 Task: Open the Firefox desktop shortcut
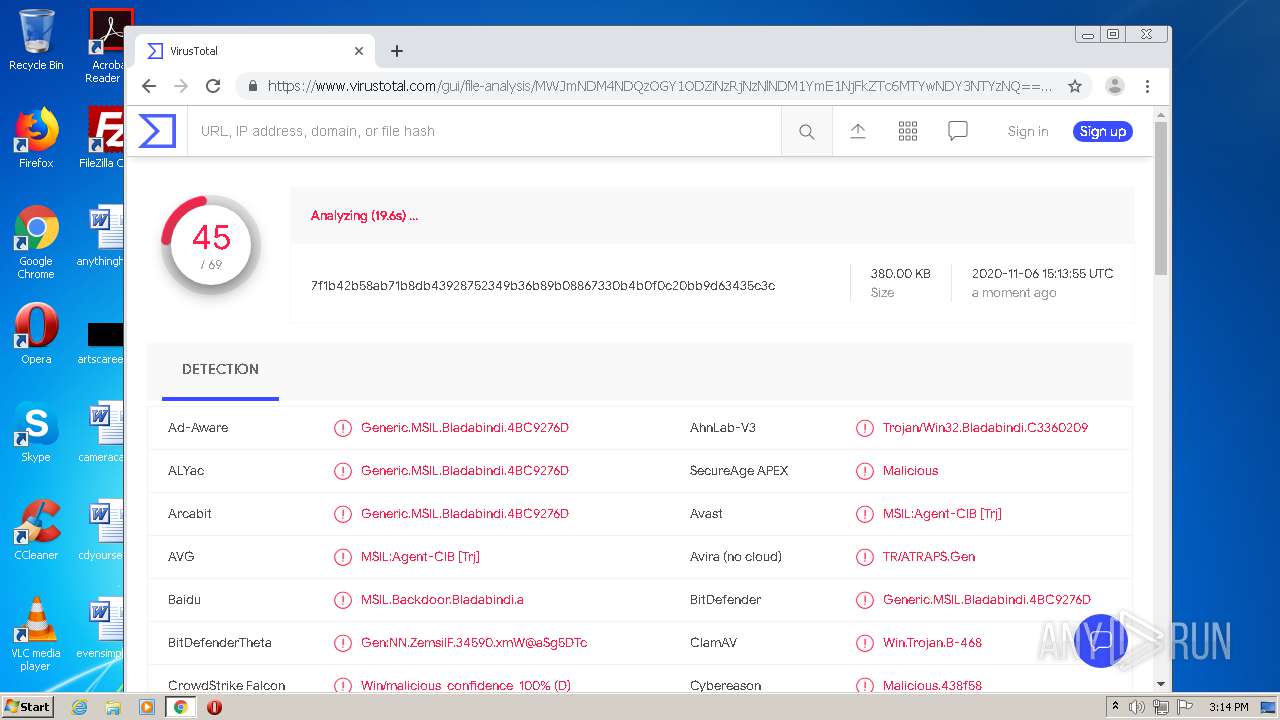click(36, 138)
